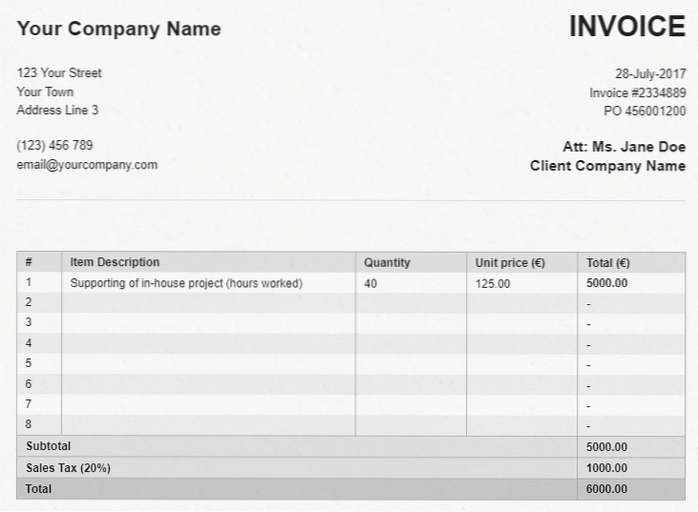Click the empty description cell in row 2
This screenshot has width=698, height=512.
[208, 303]
